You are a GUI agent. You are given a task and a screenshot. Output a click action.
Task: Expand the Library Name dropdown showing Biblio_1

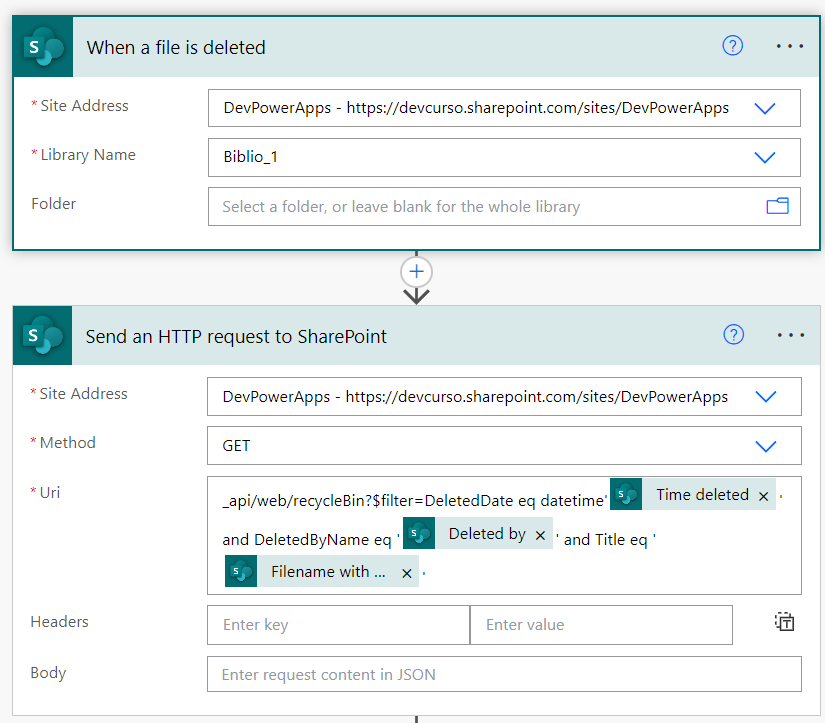764,157
